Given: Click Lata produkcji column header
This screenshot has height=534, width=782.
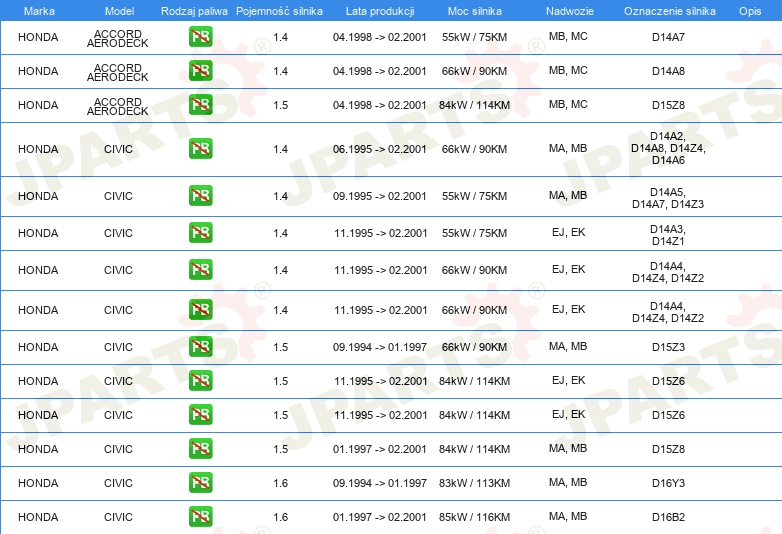Looking at the screenshot, I should coord(380,11).
